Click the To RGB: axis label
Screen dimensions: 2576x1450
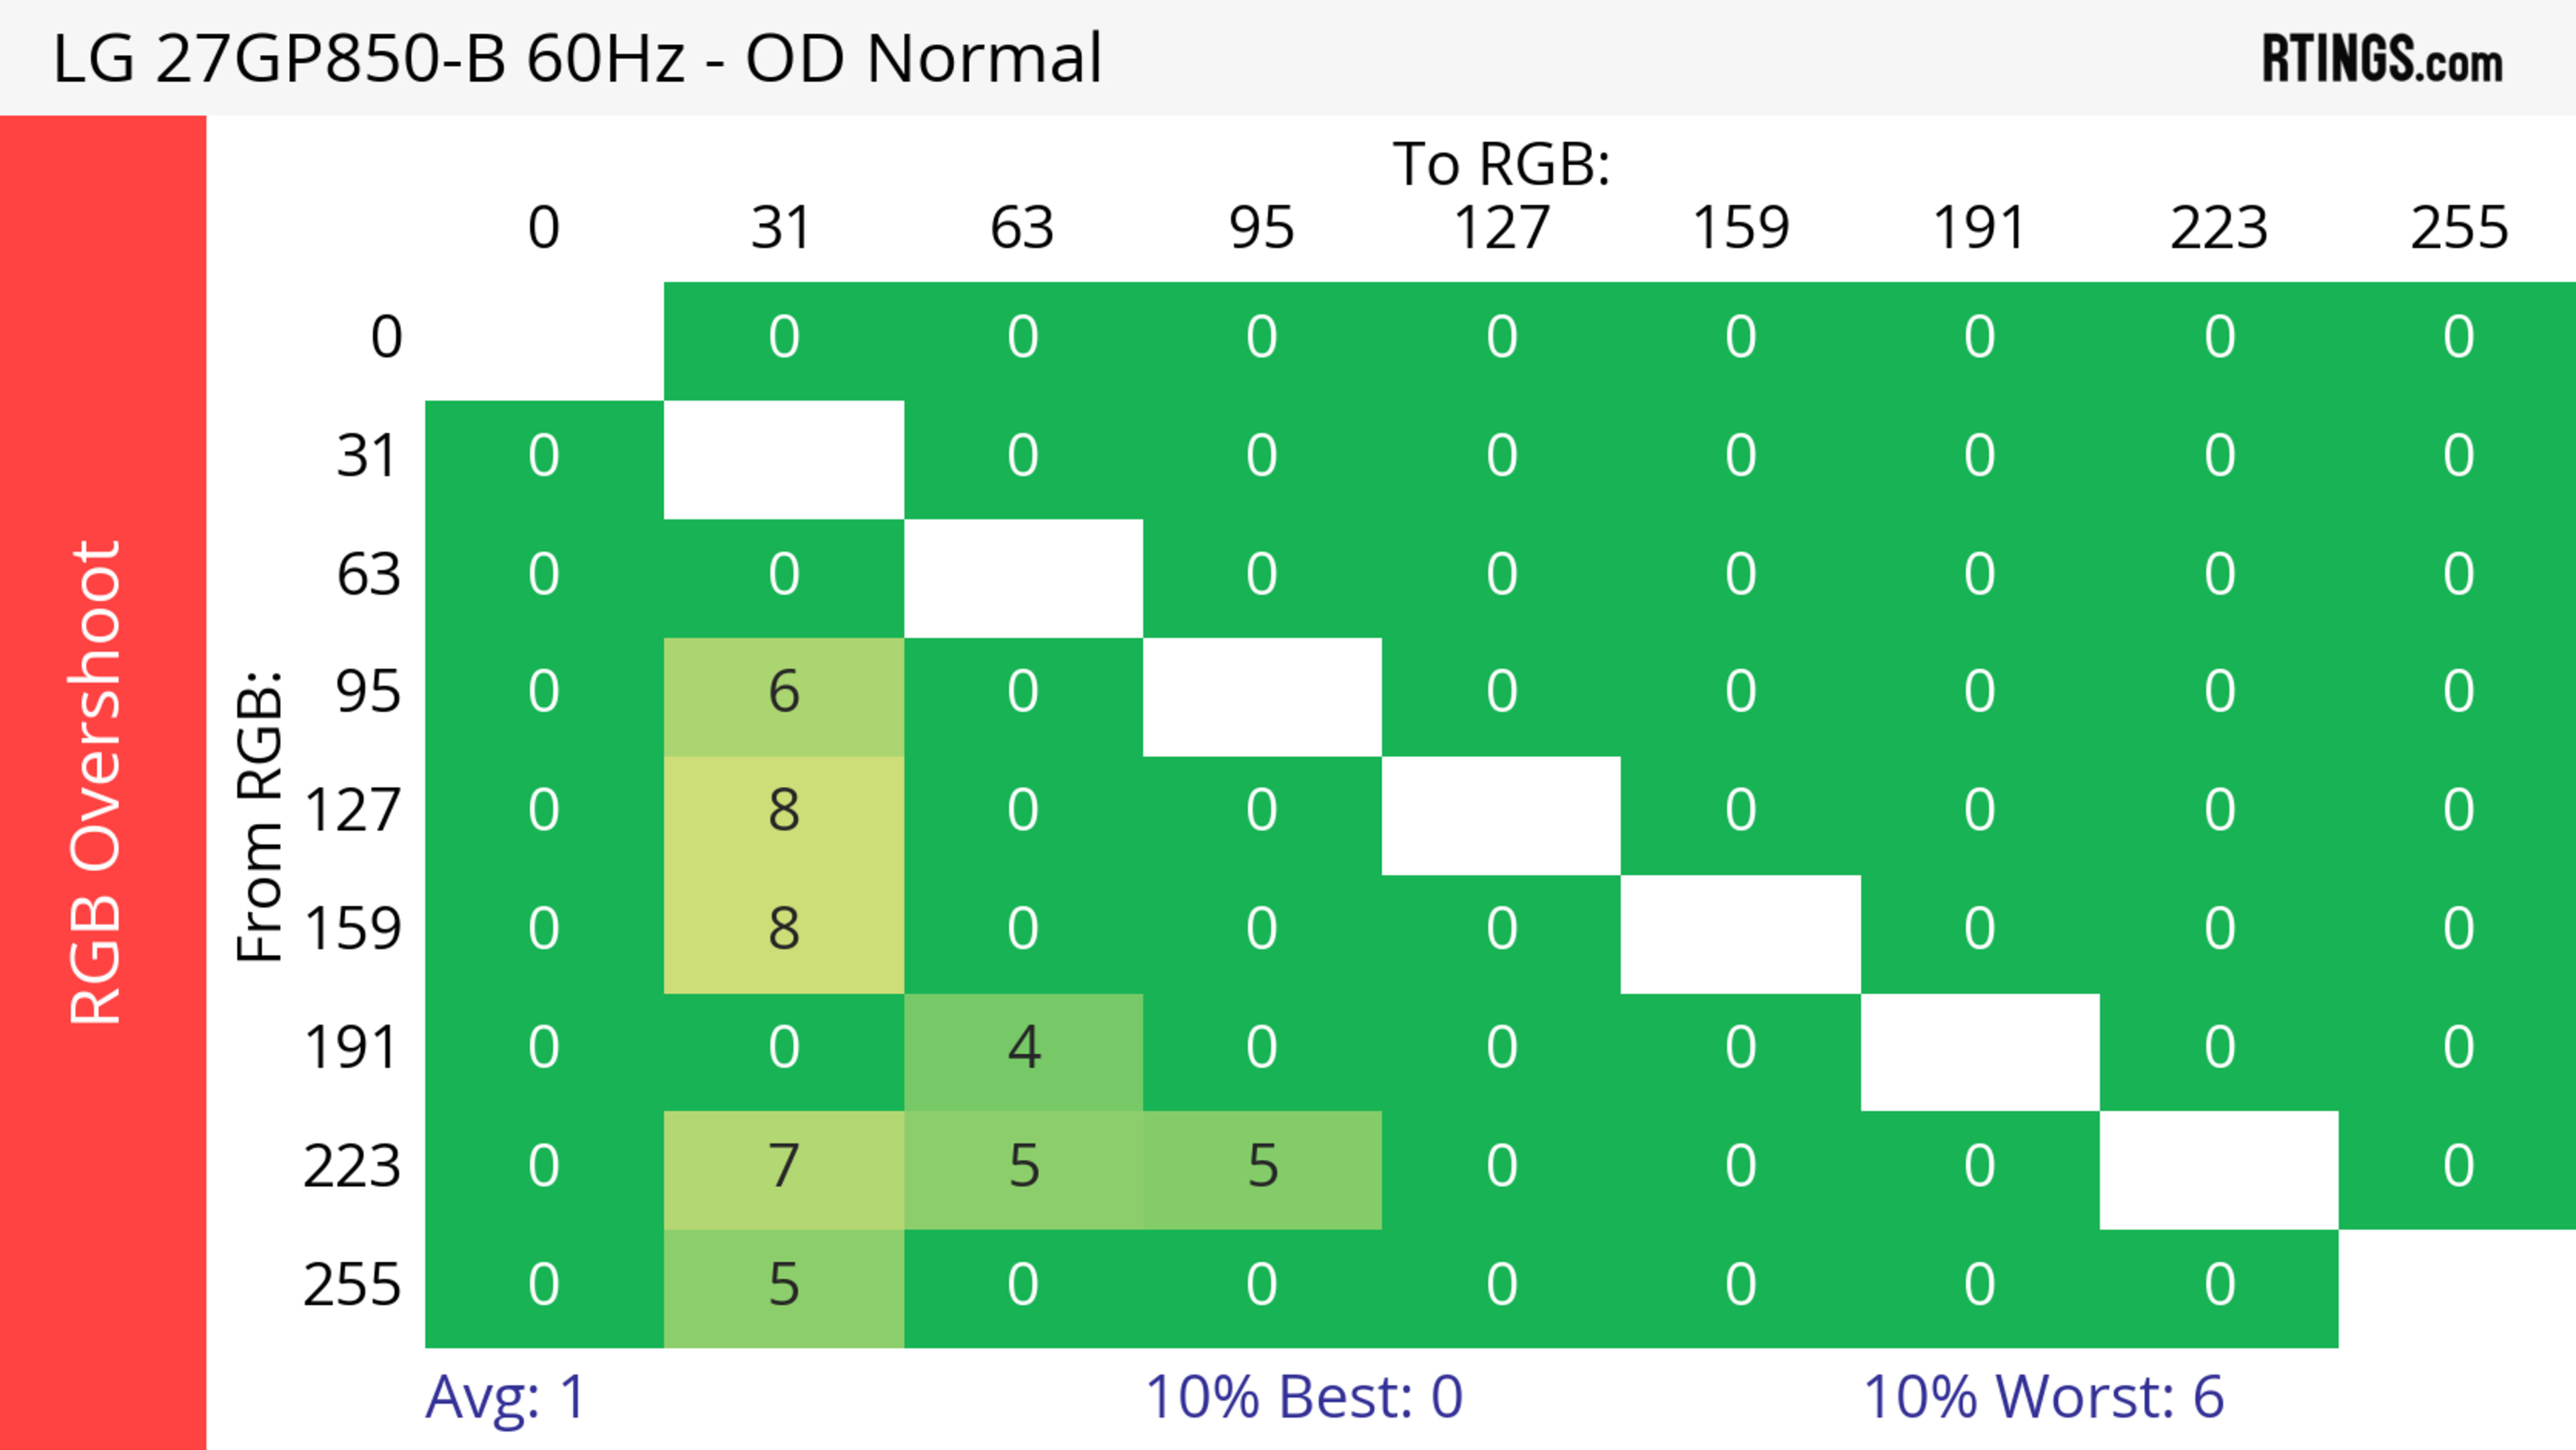(x=1501, y=164)
